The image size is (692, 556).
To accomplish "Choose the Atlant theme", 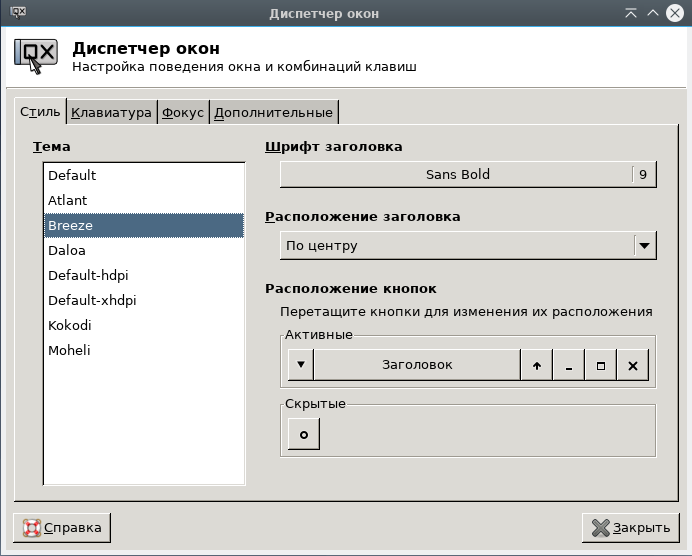I will pos(68,200).
